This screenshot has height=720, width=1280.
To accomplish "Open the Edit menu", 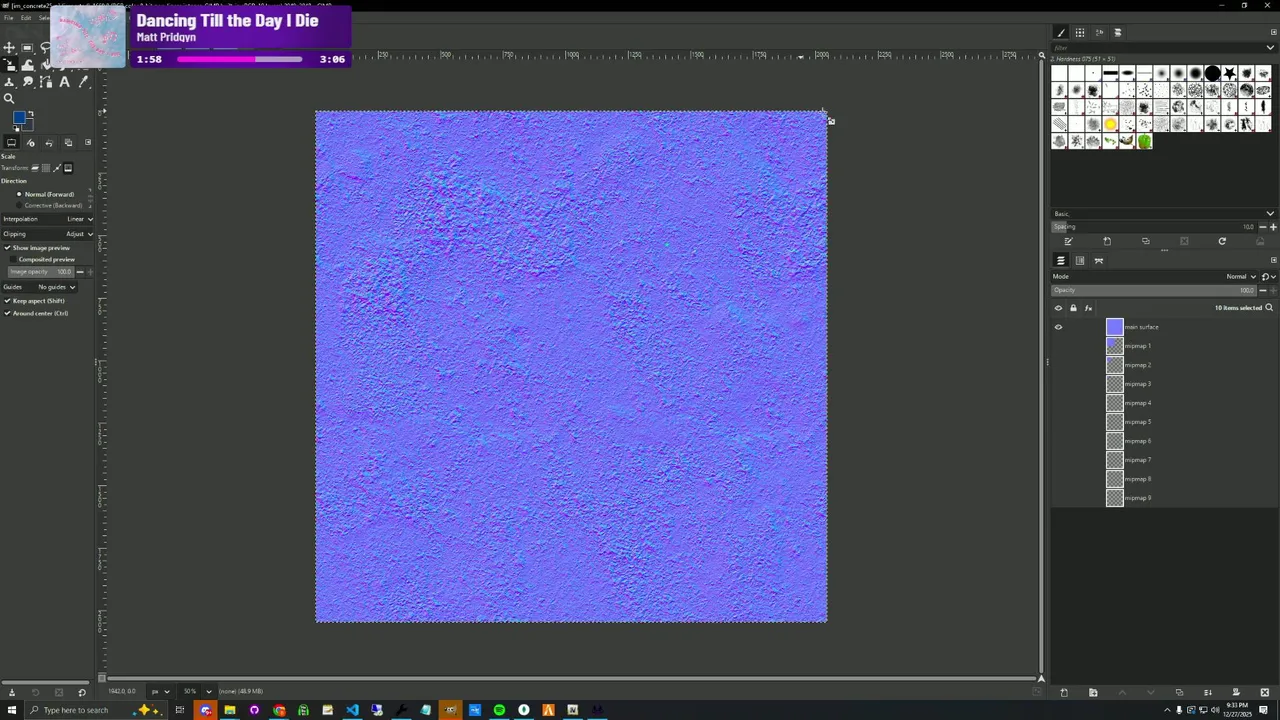I will point(26,18).
